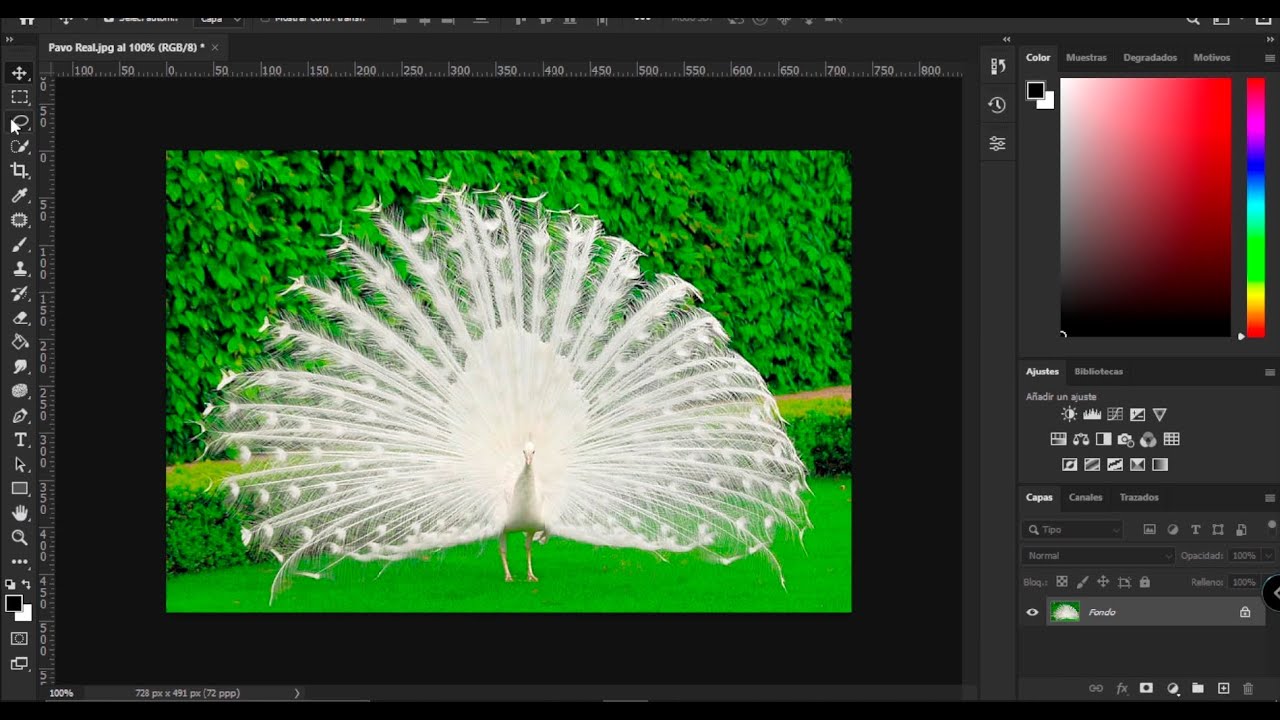Select the Lasso tool
Image resolution: width=1280 pixels, height=720 pixels.
click(x=19, y=122)
